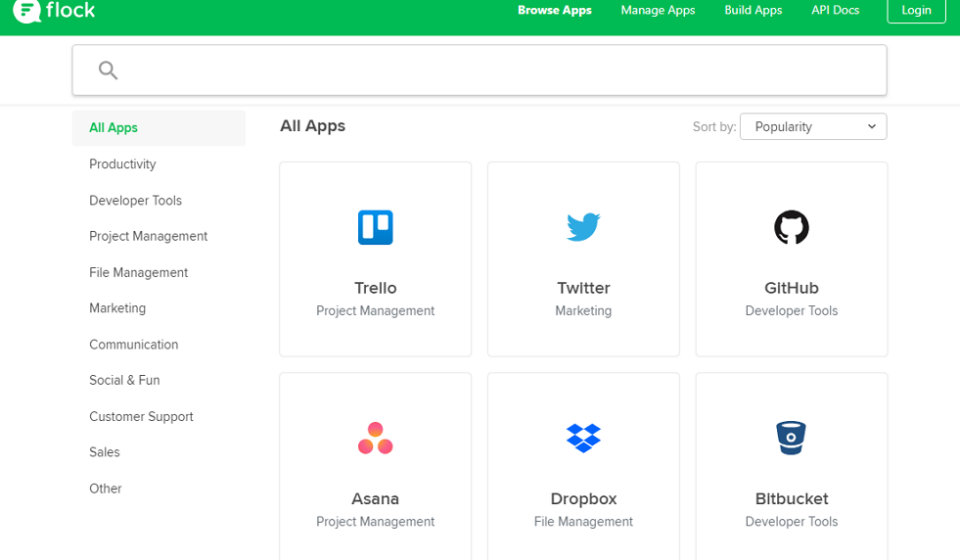Select the Productivity category
The image size is (960, 560).
point(122,164)
